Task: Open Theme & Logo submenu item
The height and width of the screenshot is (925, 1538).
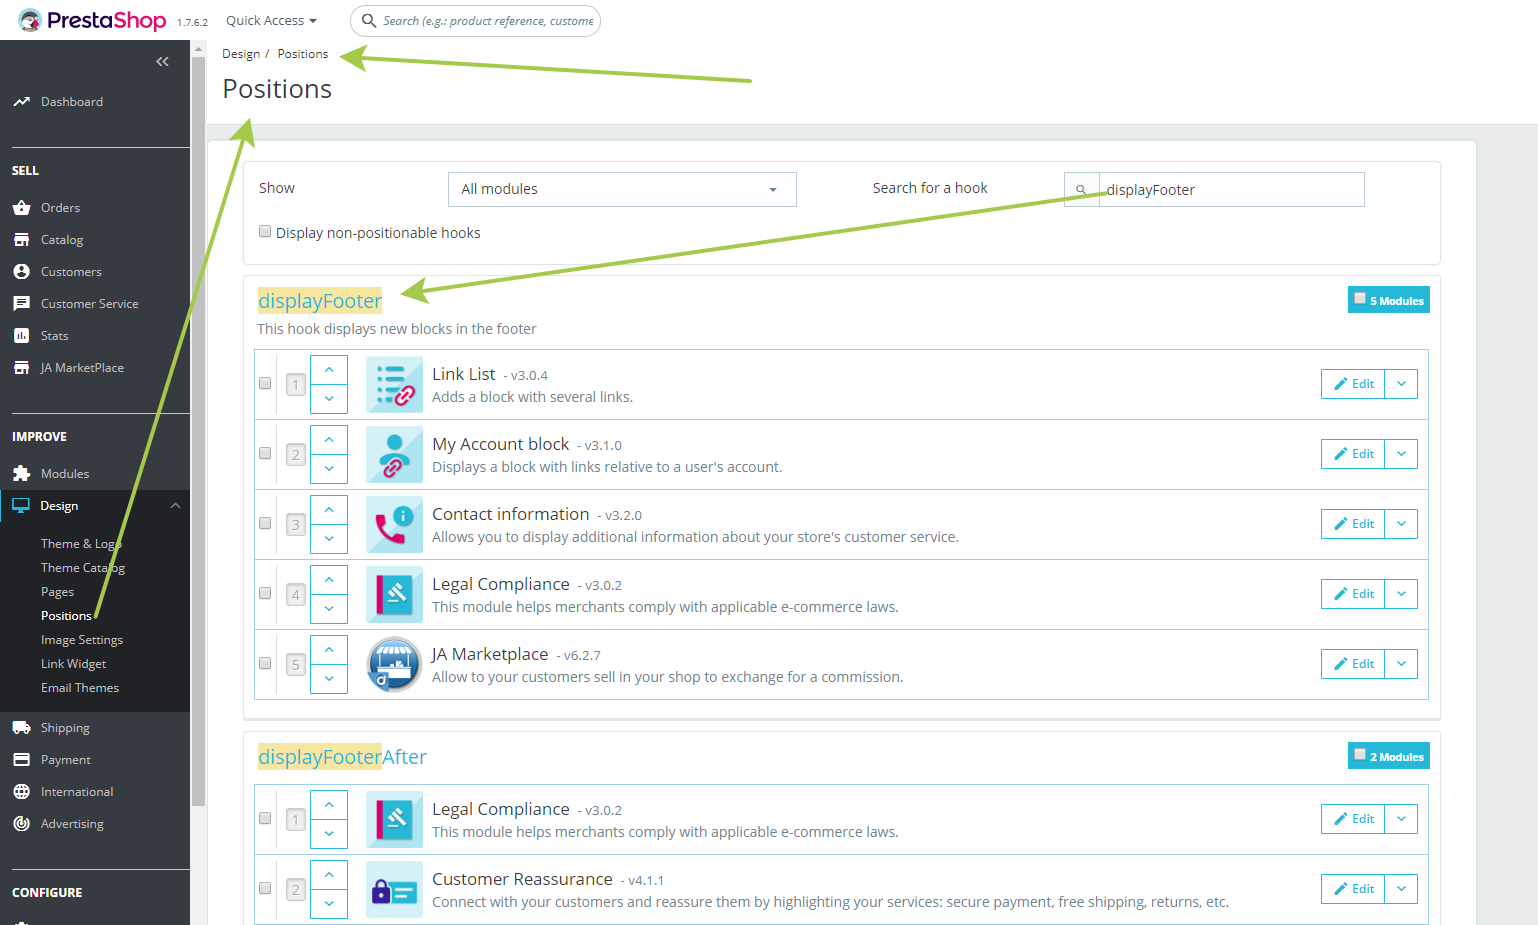Action: pos(81,544)
